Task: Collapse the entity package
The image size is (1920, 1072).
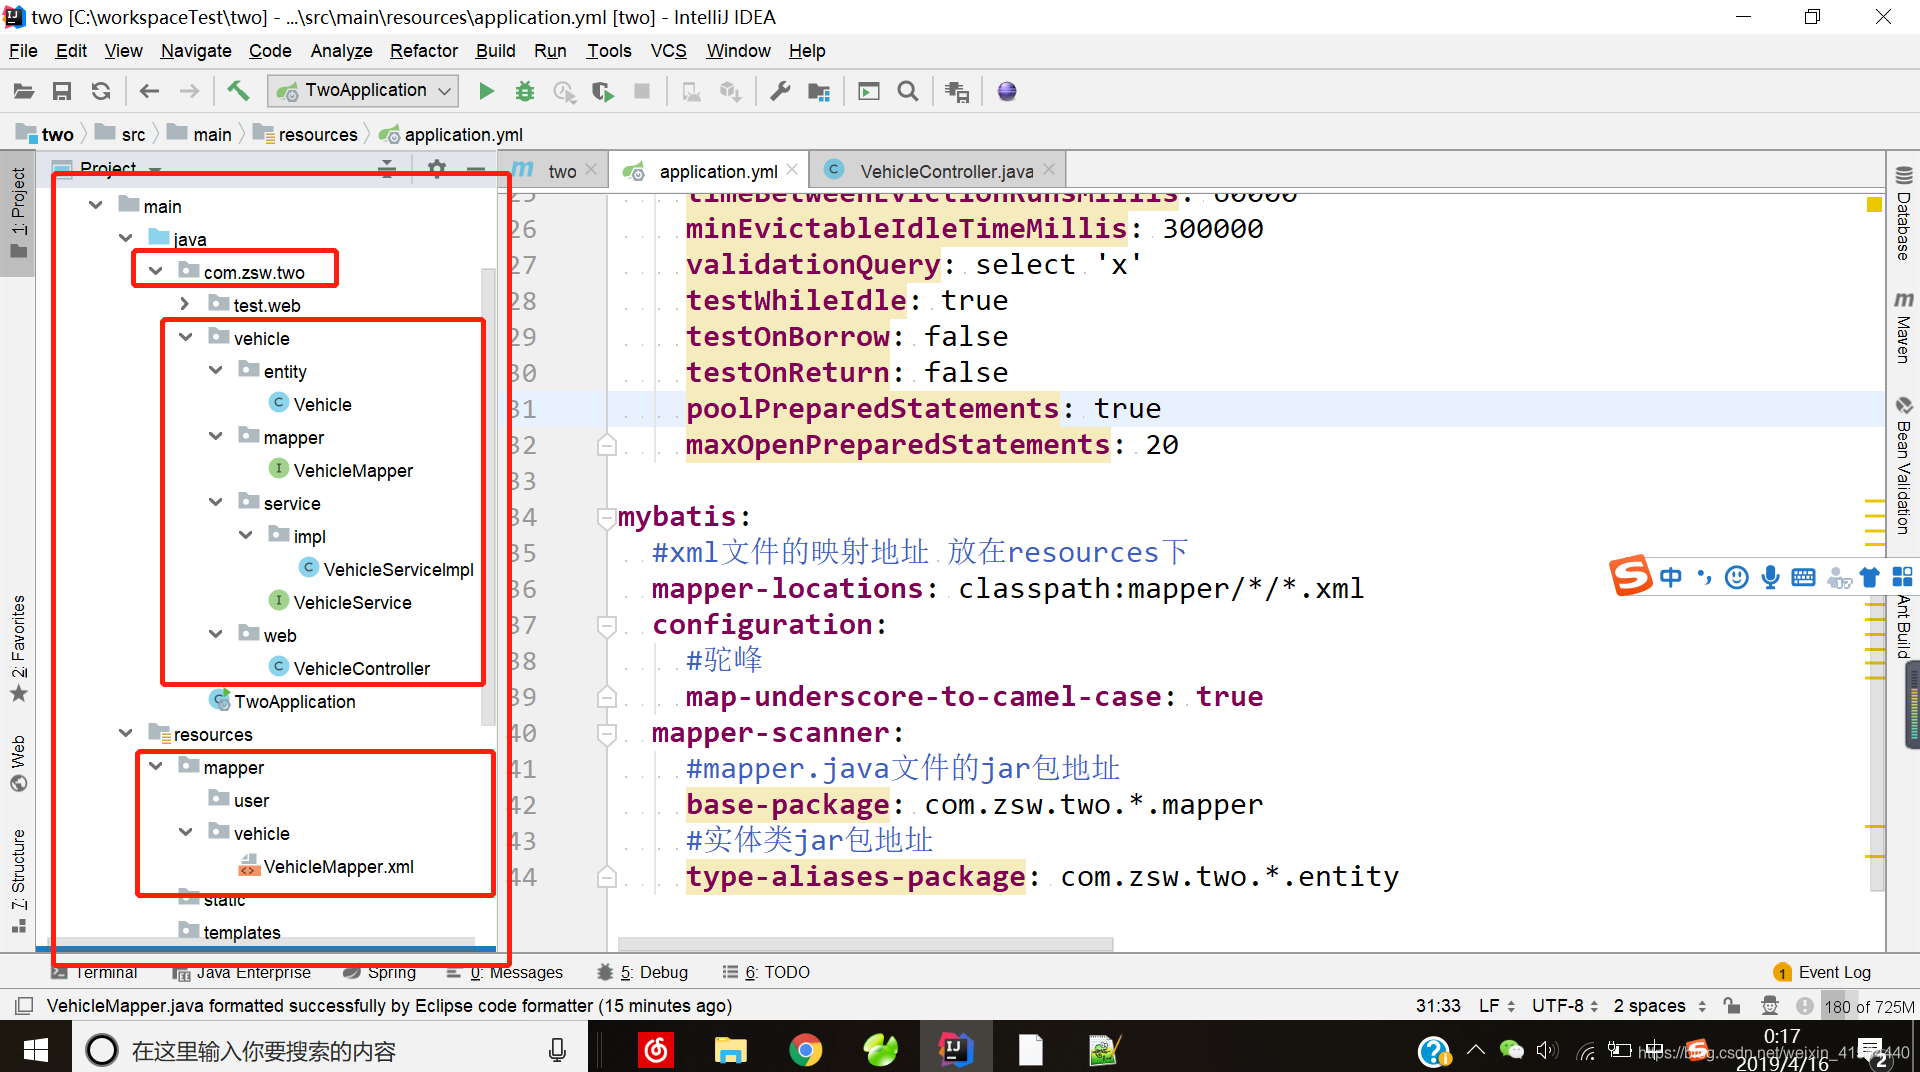Action: (x=216, y=370)
